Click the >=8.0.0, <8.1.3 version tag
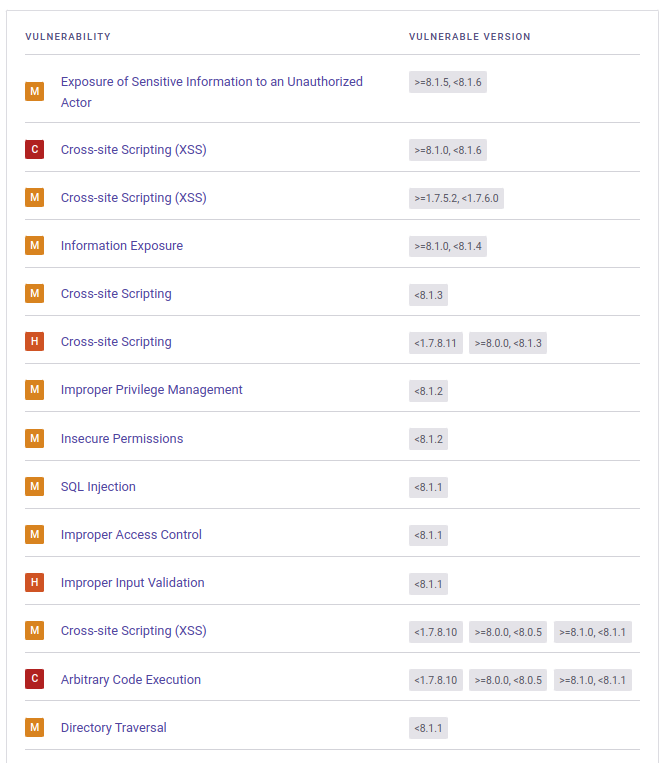Screen dimensions: 666x763 (x=508, y=343)
